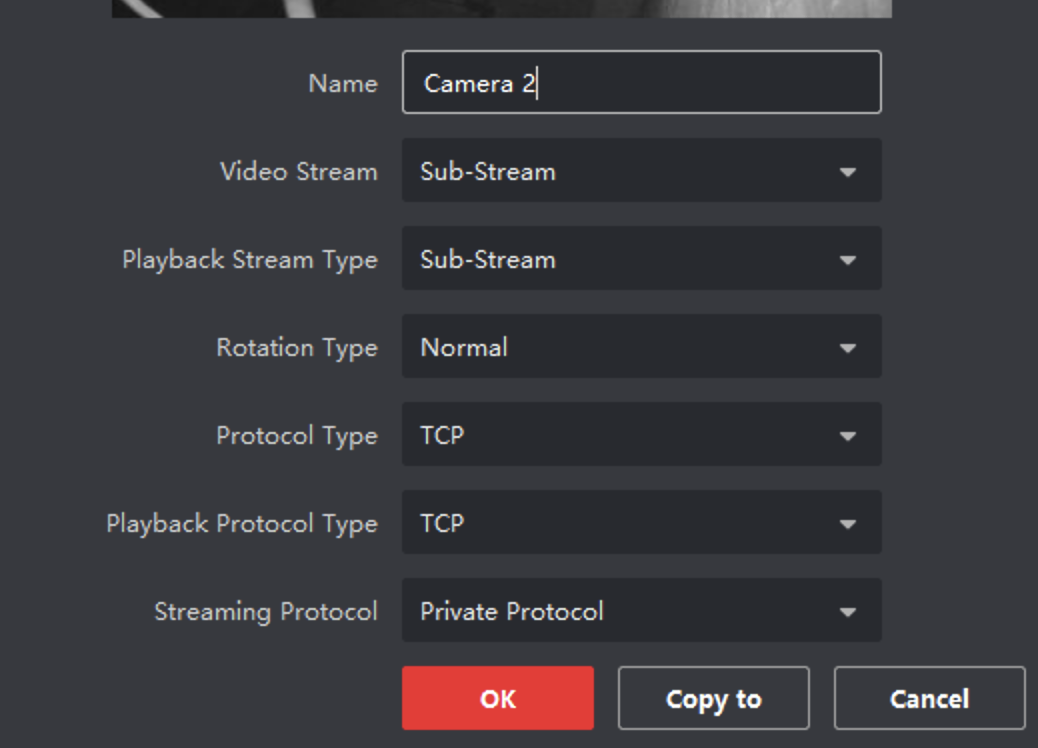Click the Rotation Type label text
Image resolution: width=1038 pixels, height=748 pixels.
tap(297, 348)
